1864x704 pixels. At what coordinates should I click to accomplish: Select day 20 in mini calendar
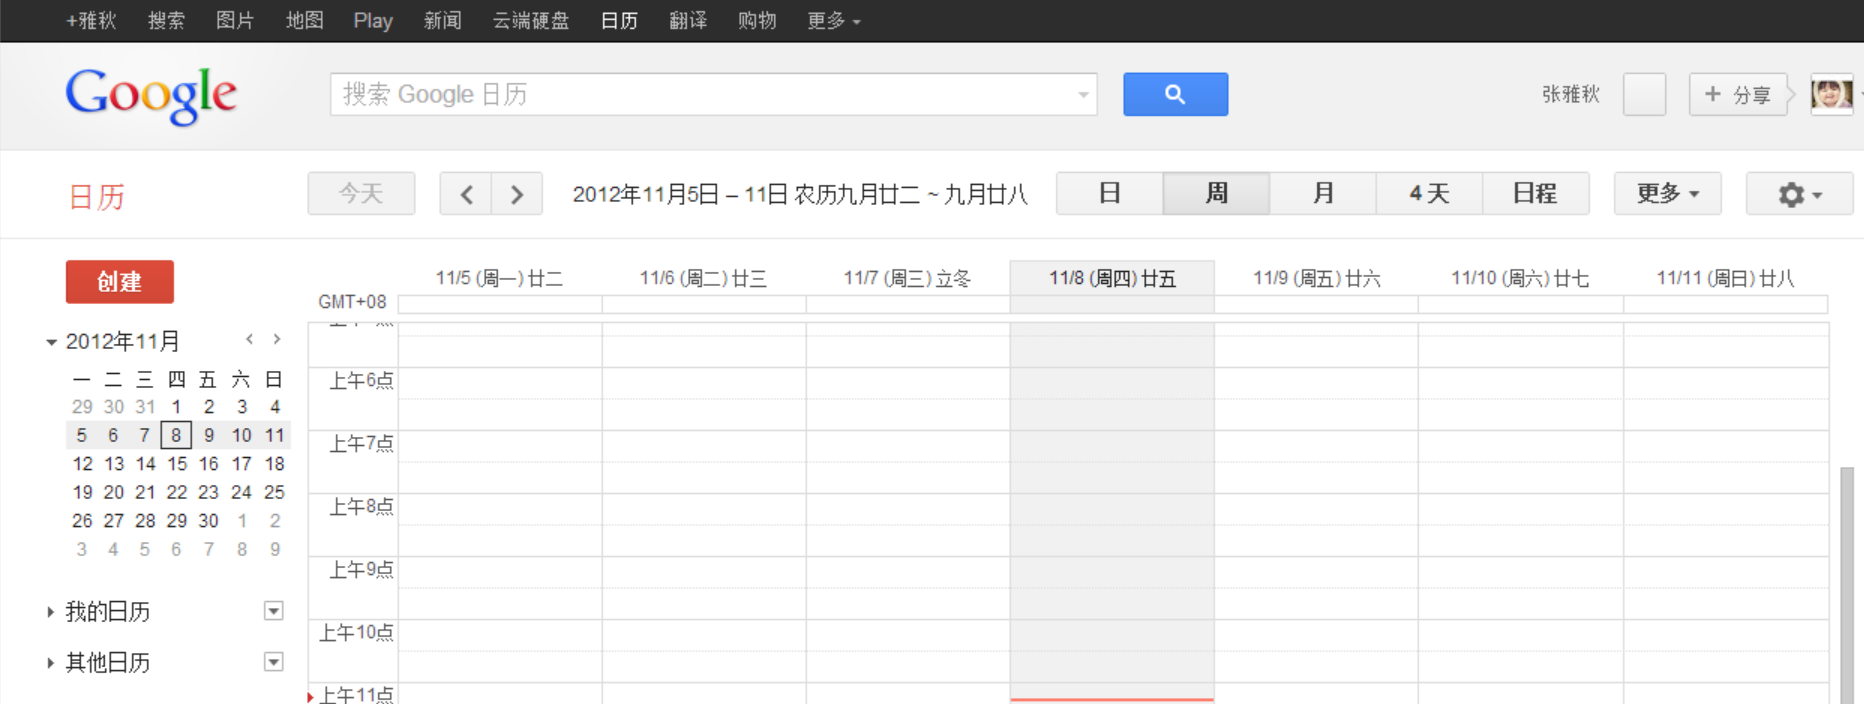click(x=114, y=492)
